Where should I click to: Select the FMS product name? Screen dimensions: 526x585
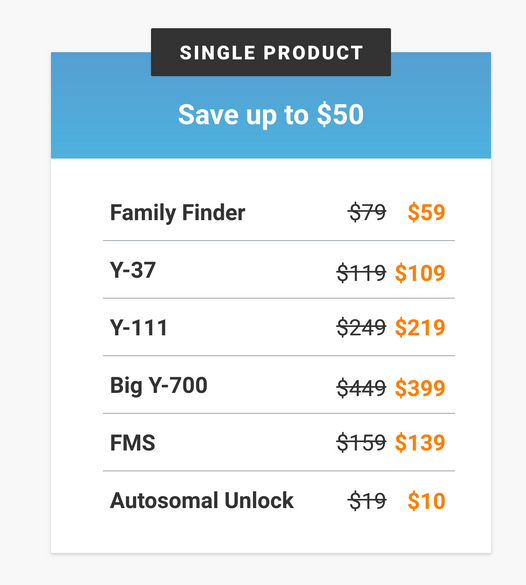[133, 443]
